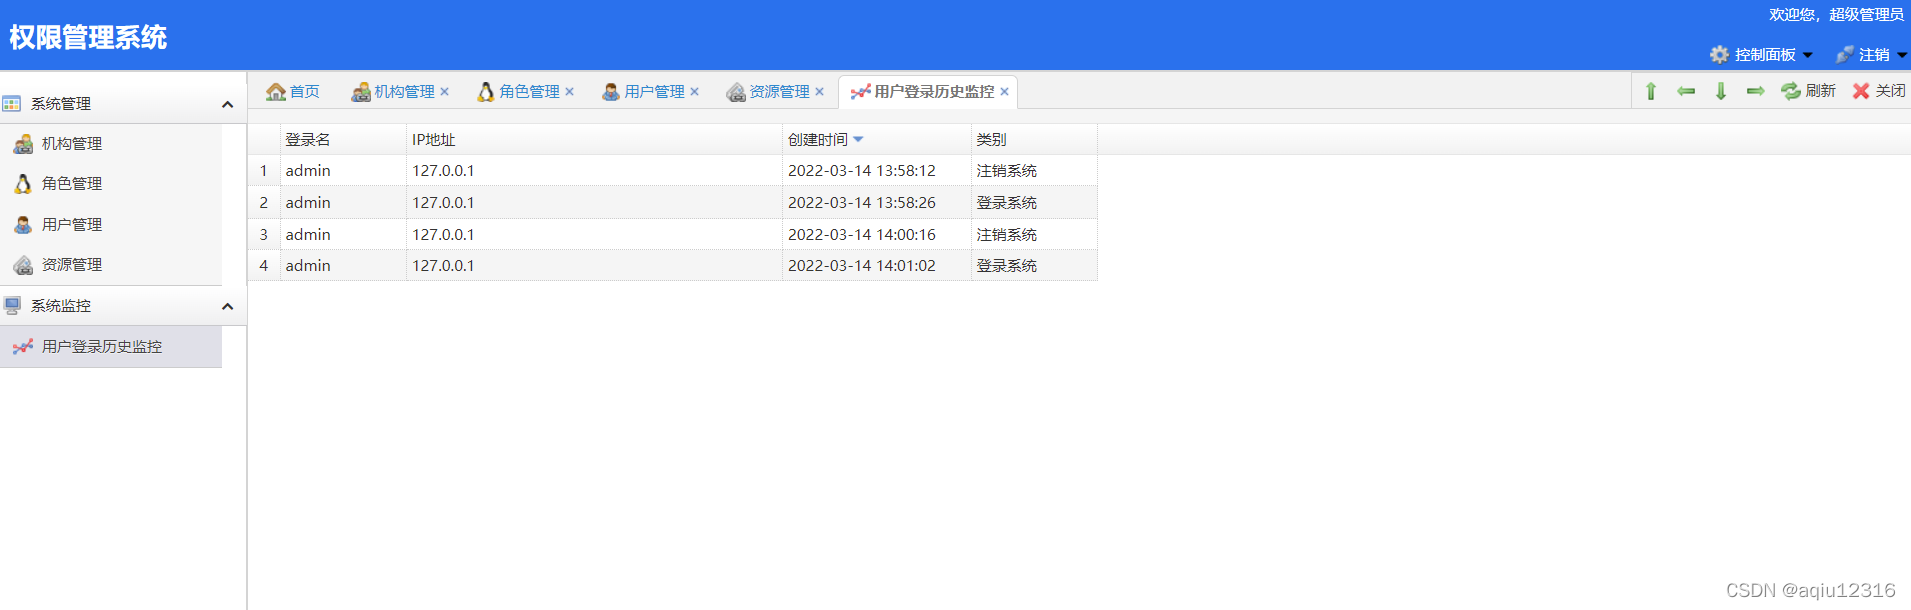Screen dimensions: 1911x610
Task: Select 用户登录历史监控 in the sidebar
Action: [110, 347]
